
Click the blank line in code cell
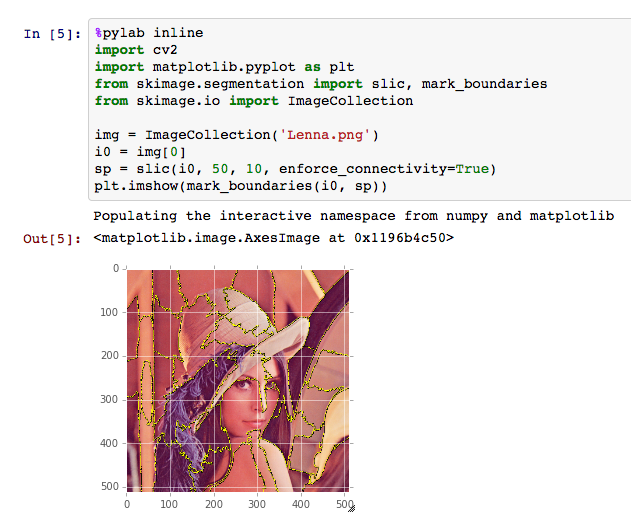click(x=358, y=118)
